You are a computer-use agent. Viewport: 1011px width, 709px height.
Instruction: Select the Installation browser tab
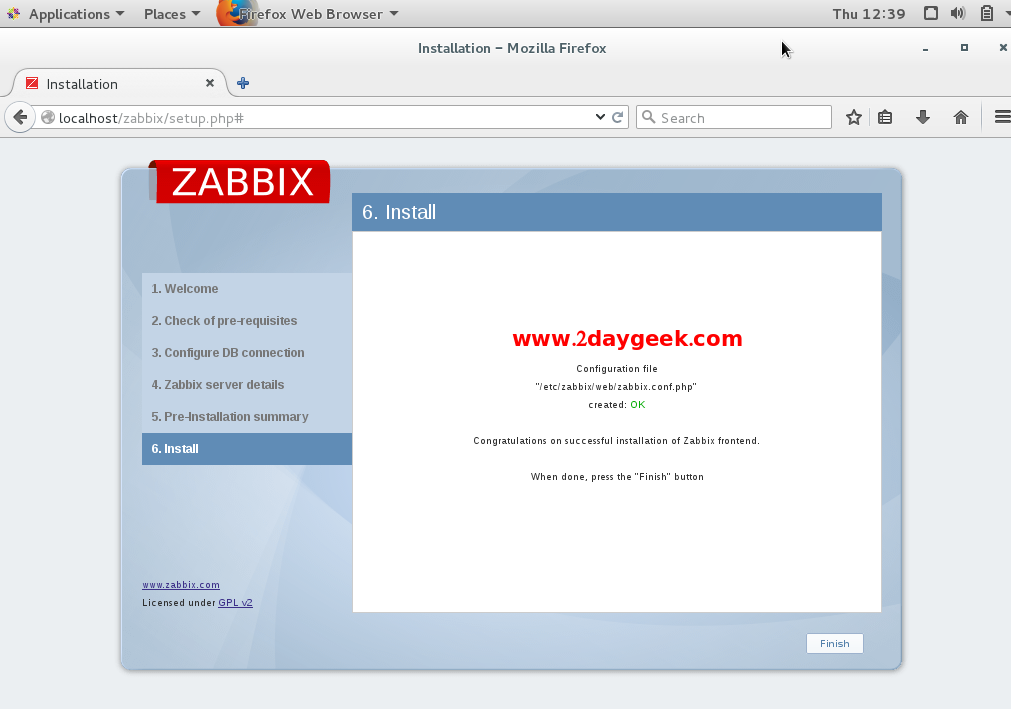click(119, 84)
